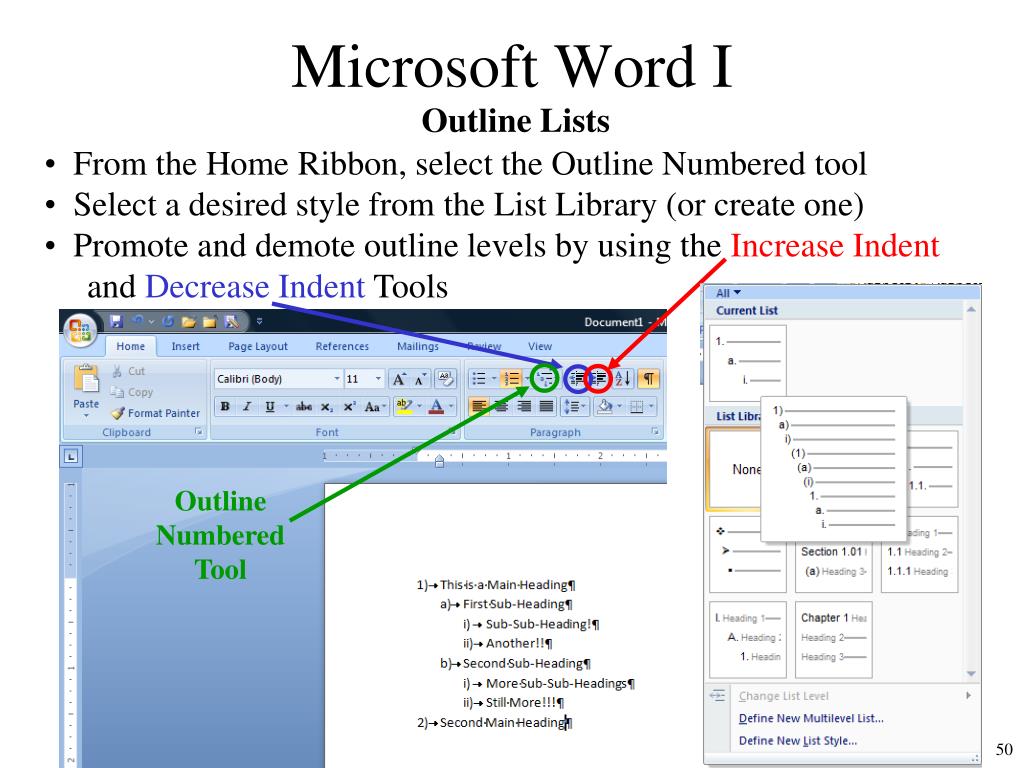The height and width of the screenshot is (768, 1024).
Task: Align text right
Action: 524,407
